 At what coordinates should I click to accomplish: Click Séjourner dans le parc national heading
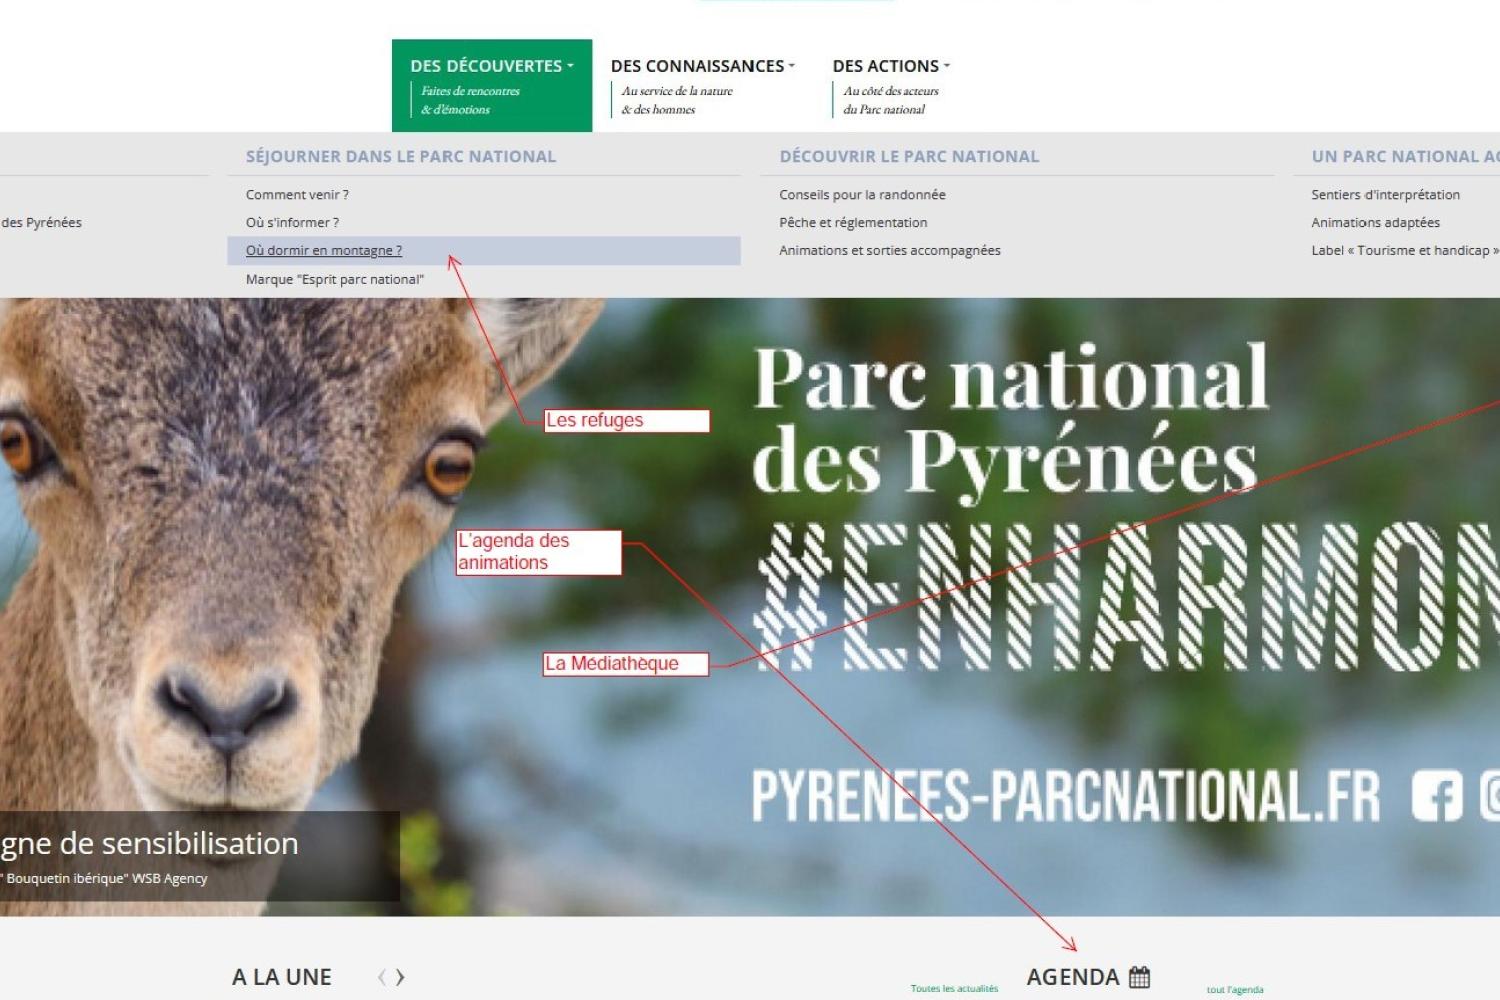401,157
